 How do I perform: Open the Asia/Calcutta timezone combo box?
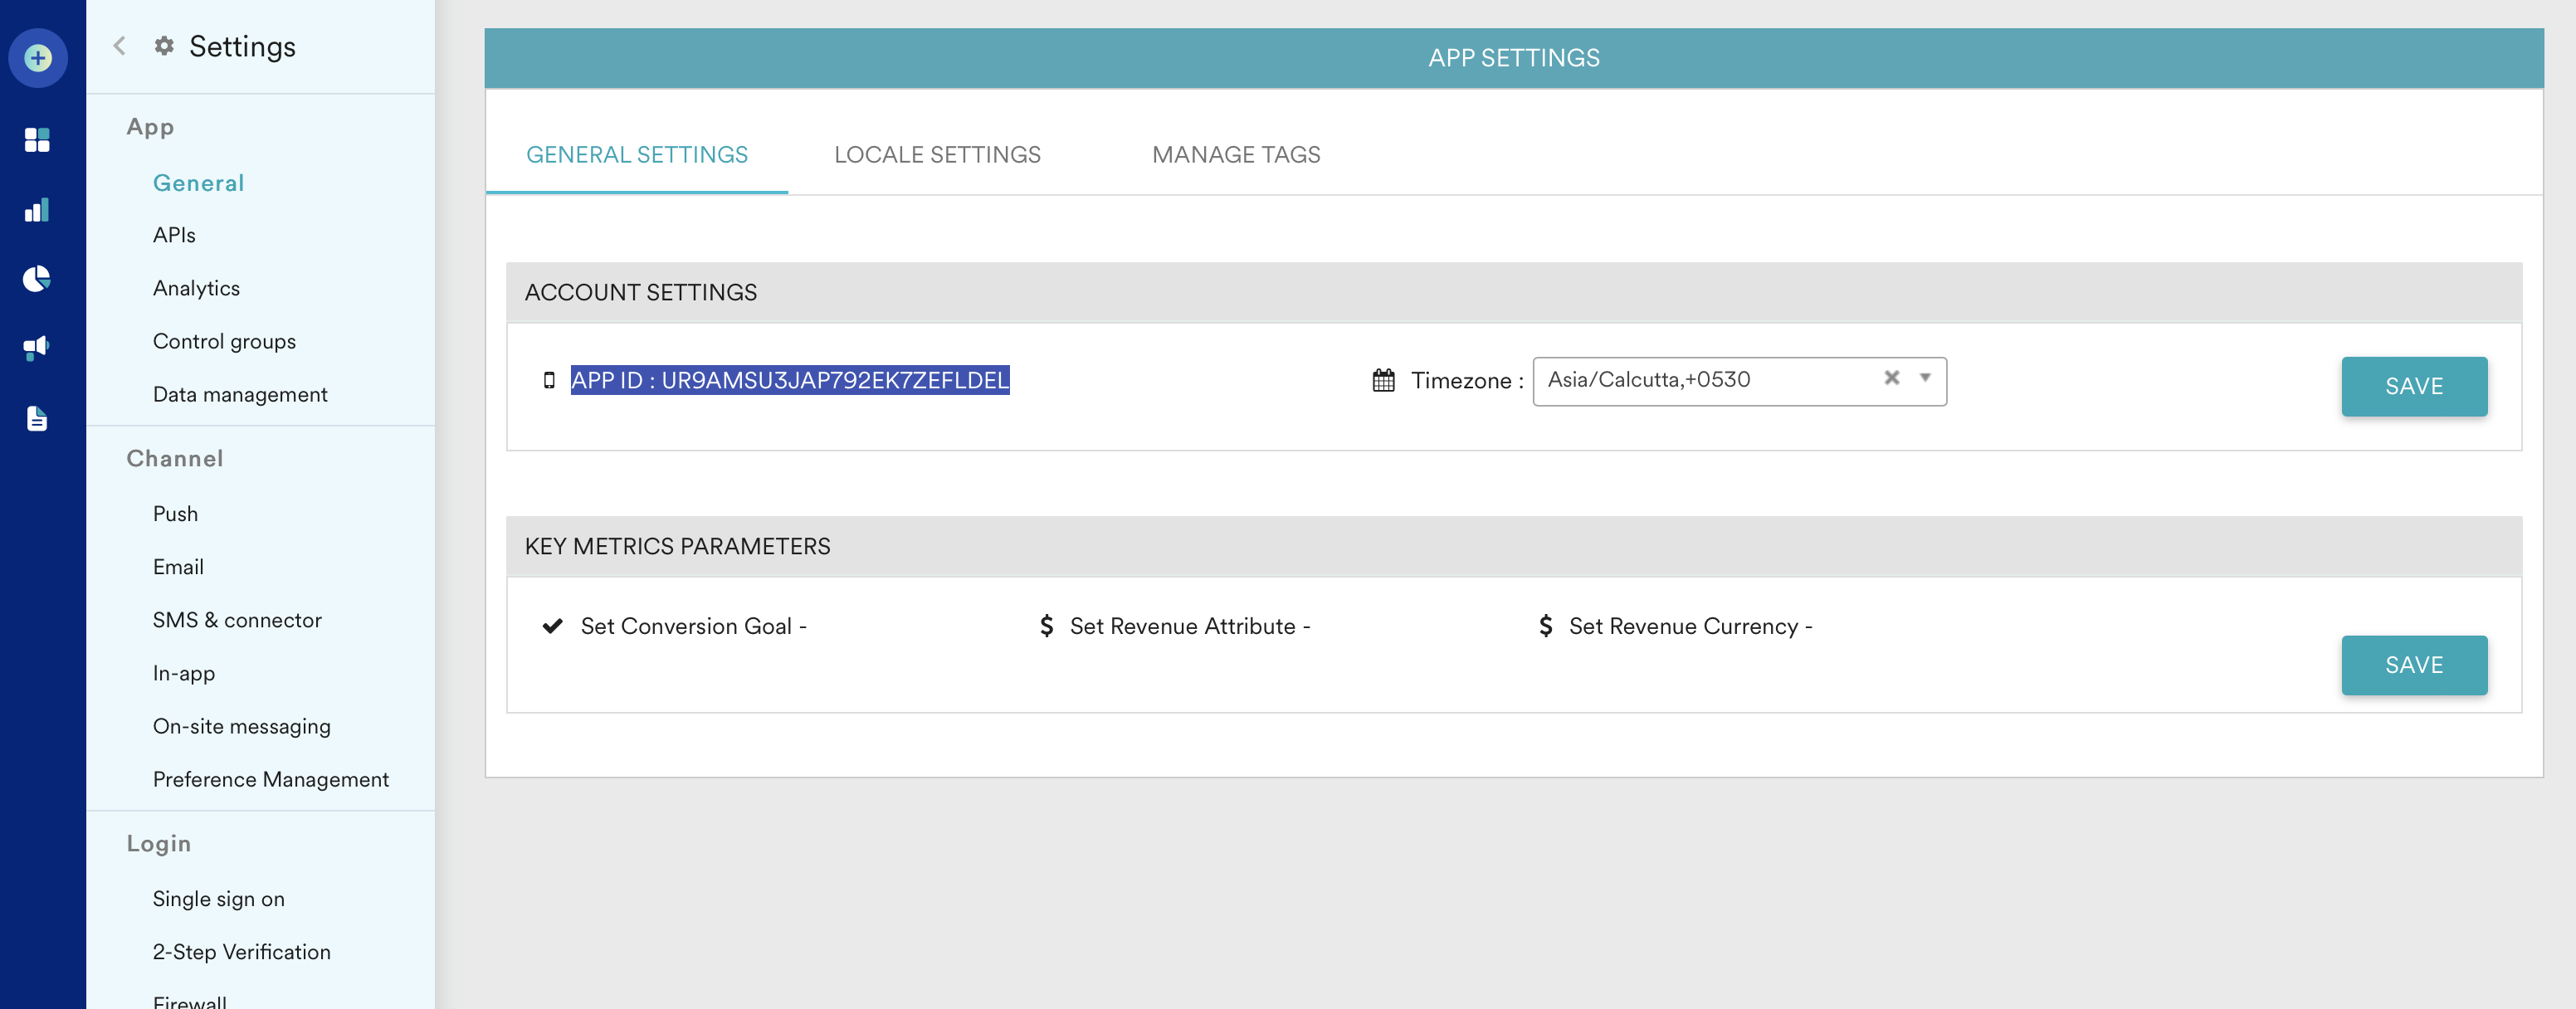coord(1700,380)
